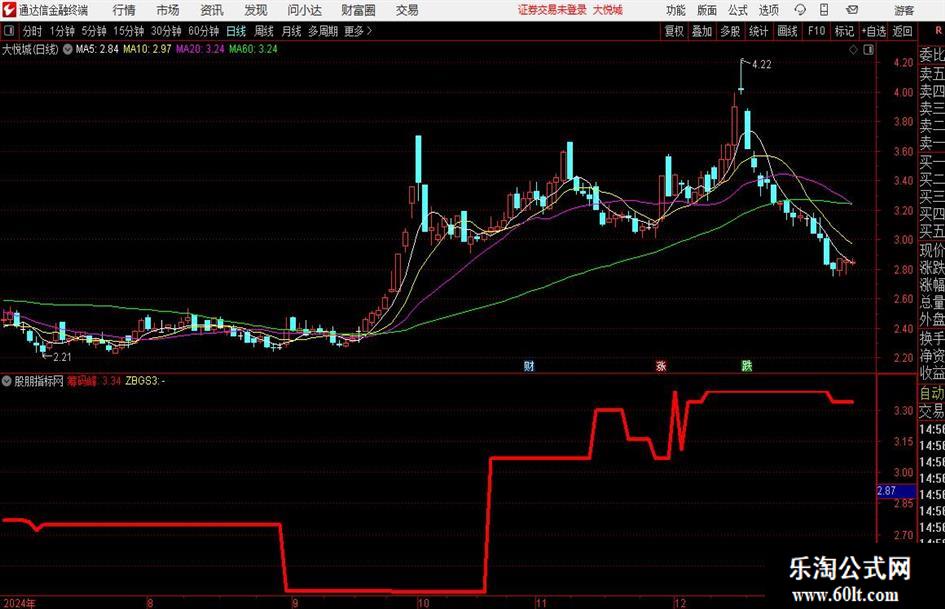The height and width of the screenshot is (609, 945).
Task: Click the 4.22 high price label
Action: point(762,65)
